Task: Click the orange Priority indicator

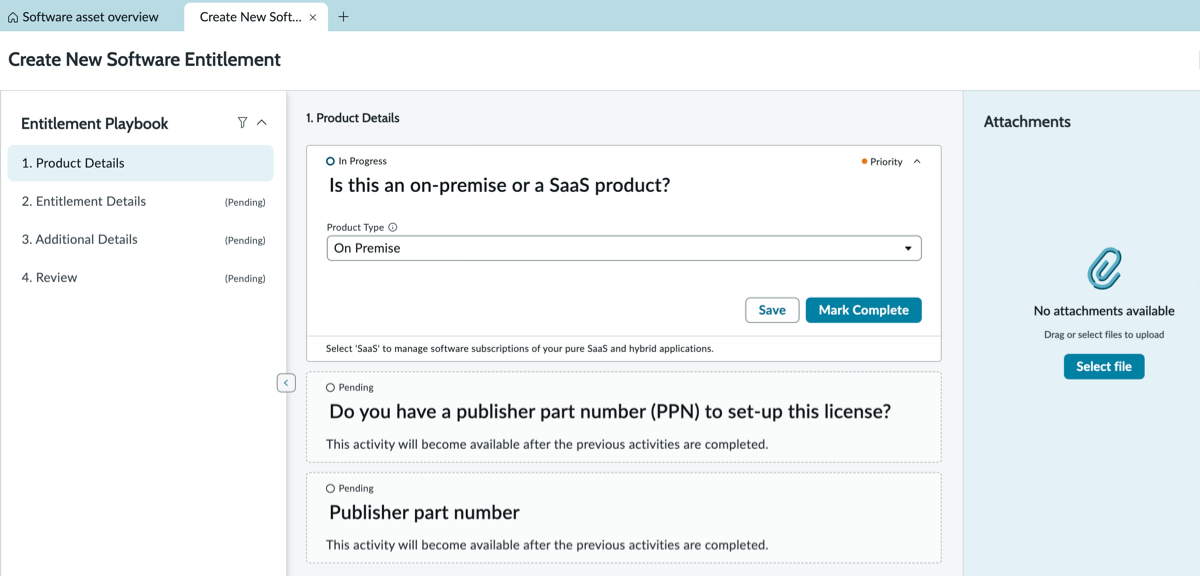Action: (864, 161)
